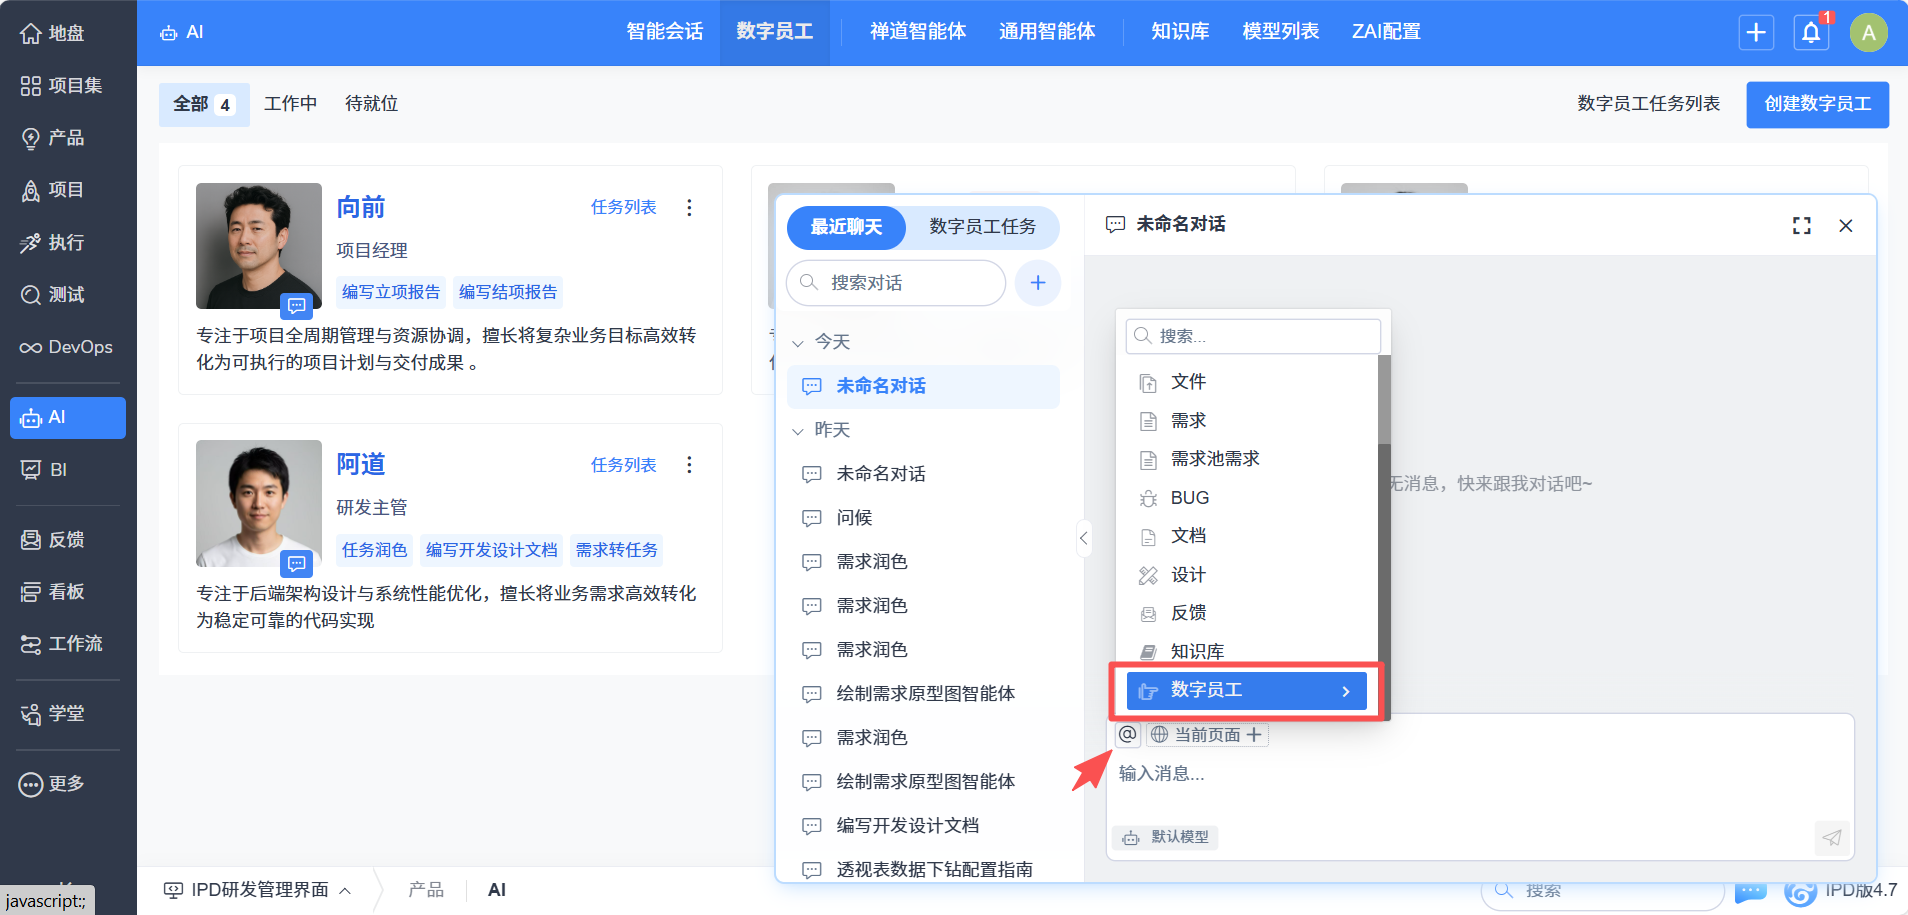Filter by 工作中 status
1908x915 pixels.
point(290,104)
